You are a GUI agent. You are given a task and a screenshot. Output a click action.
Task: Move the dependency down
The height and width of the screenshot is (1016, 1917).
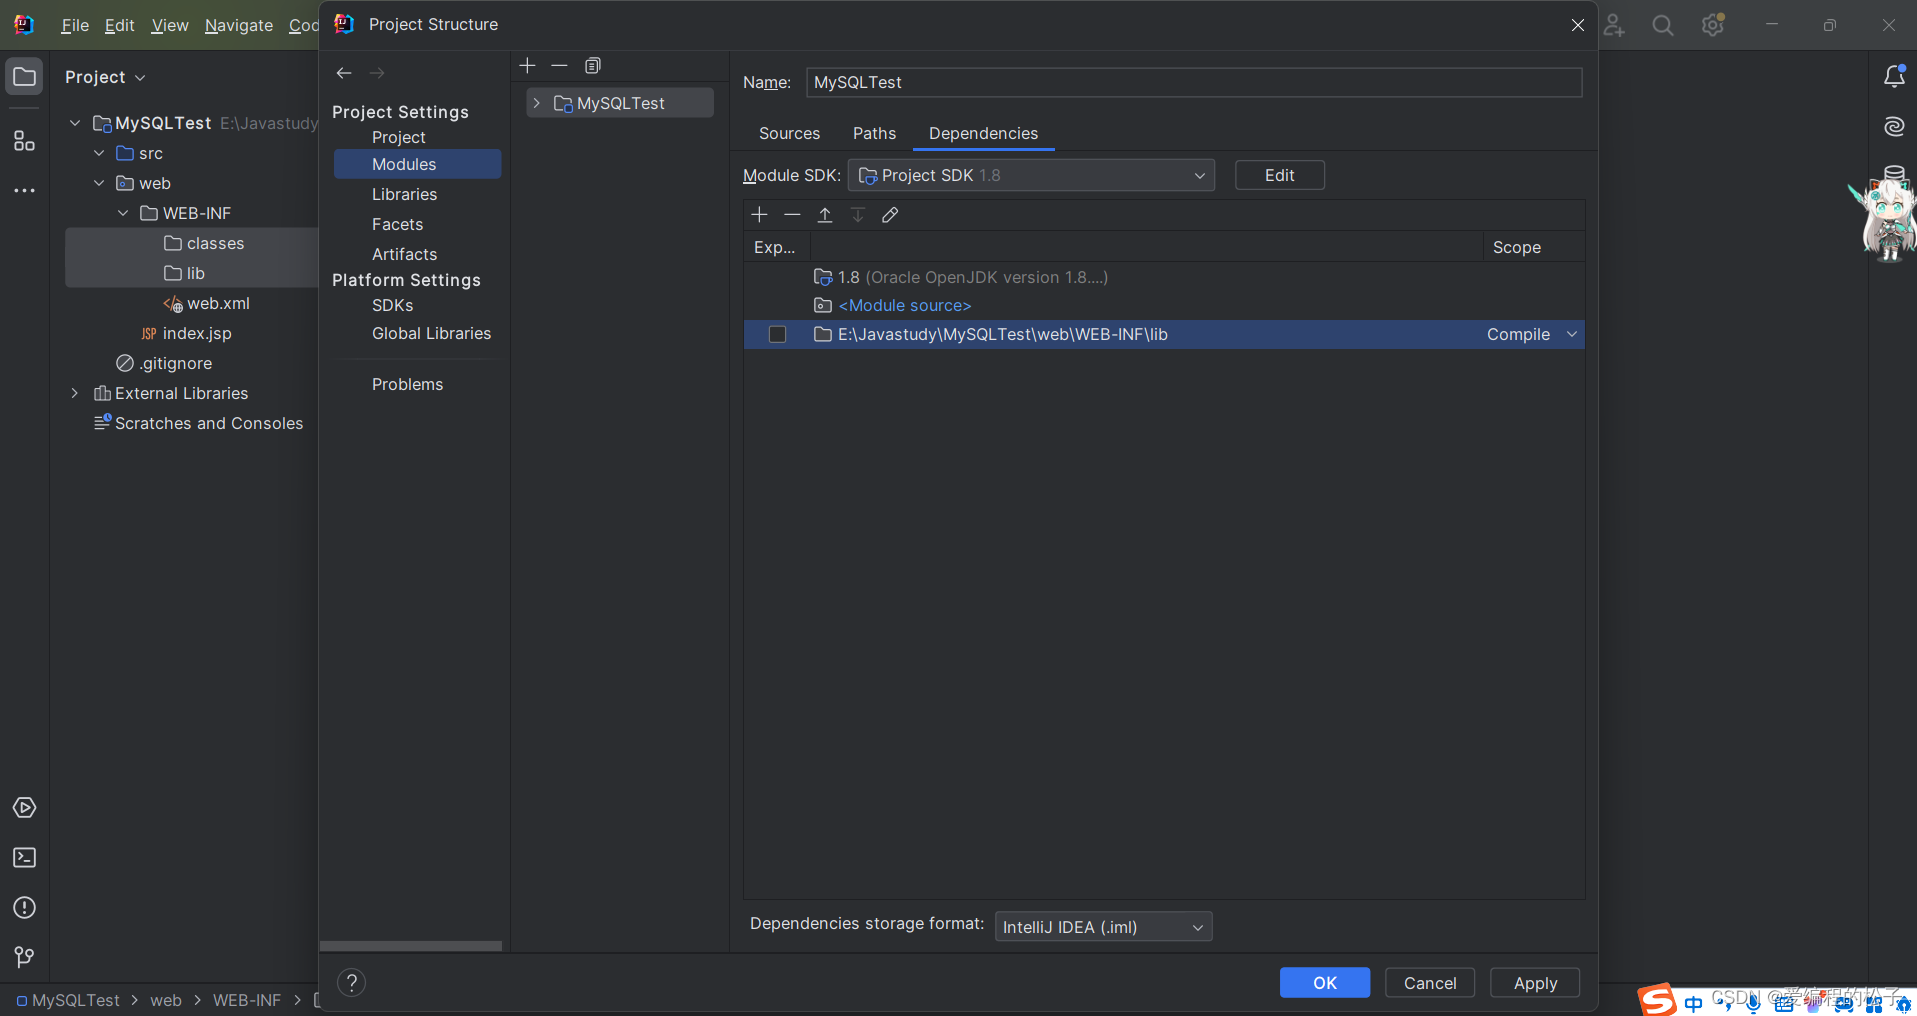(858, 215)
